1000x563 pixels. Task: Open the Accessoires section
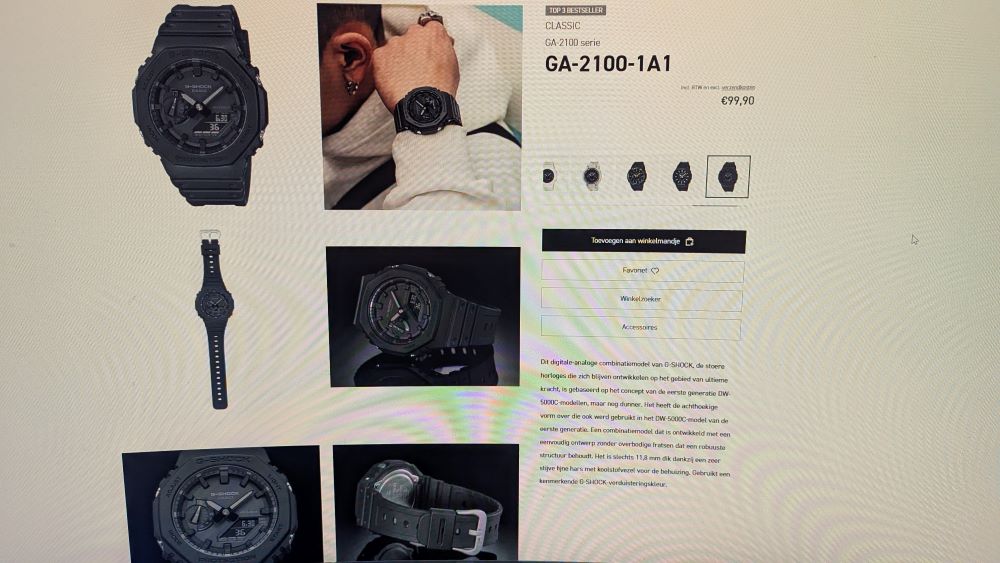(x=641, y=328)
